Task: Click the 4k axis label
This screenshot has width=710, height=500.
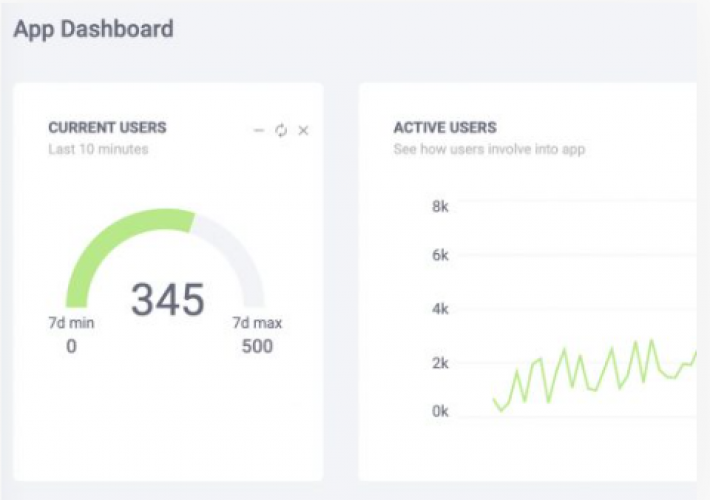Action: 441,309
